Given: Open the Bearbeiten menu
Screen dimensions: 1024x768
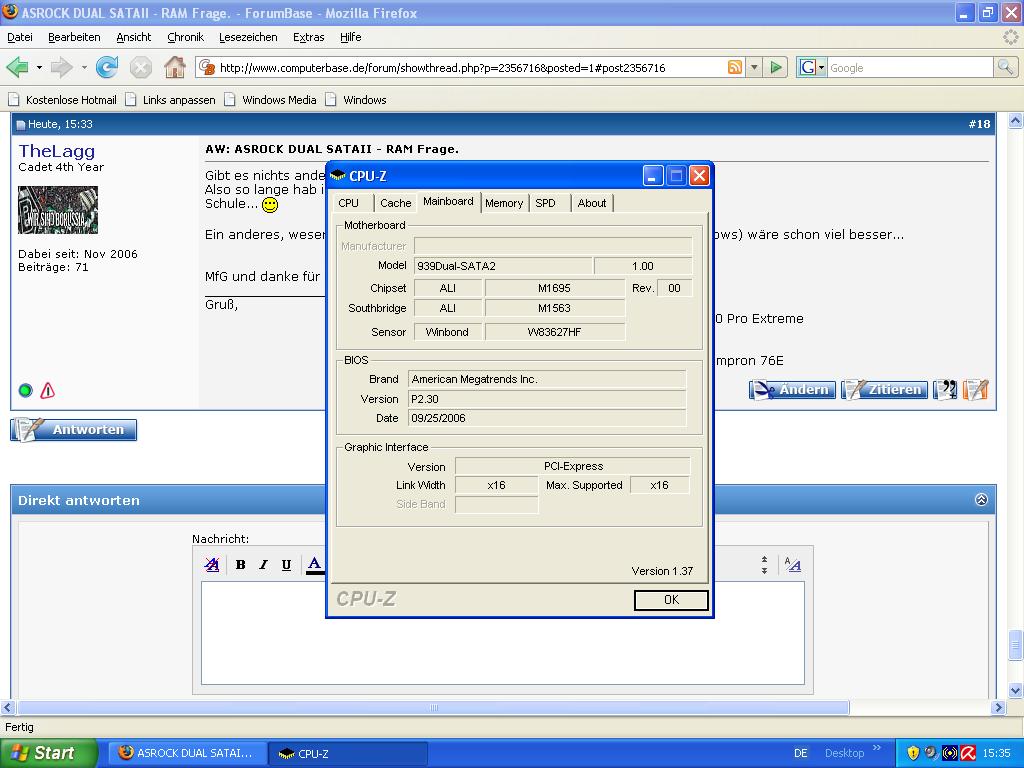Looking at the screenshot, I should 74,37.
